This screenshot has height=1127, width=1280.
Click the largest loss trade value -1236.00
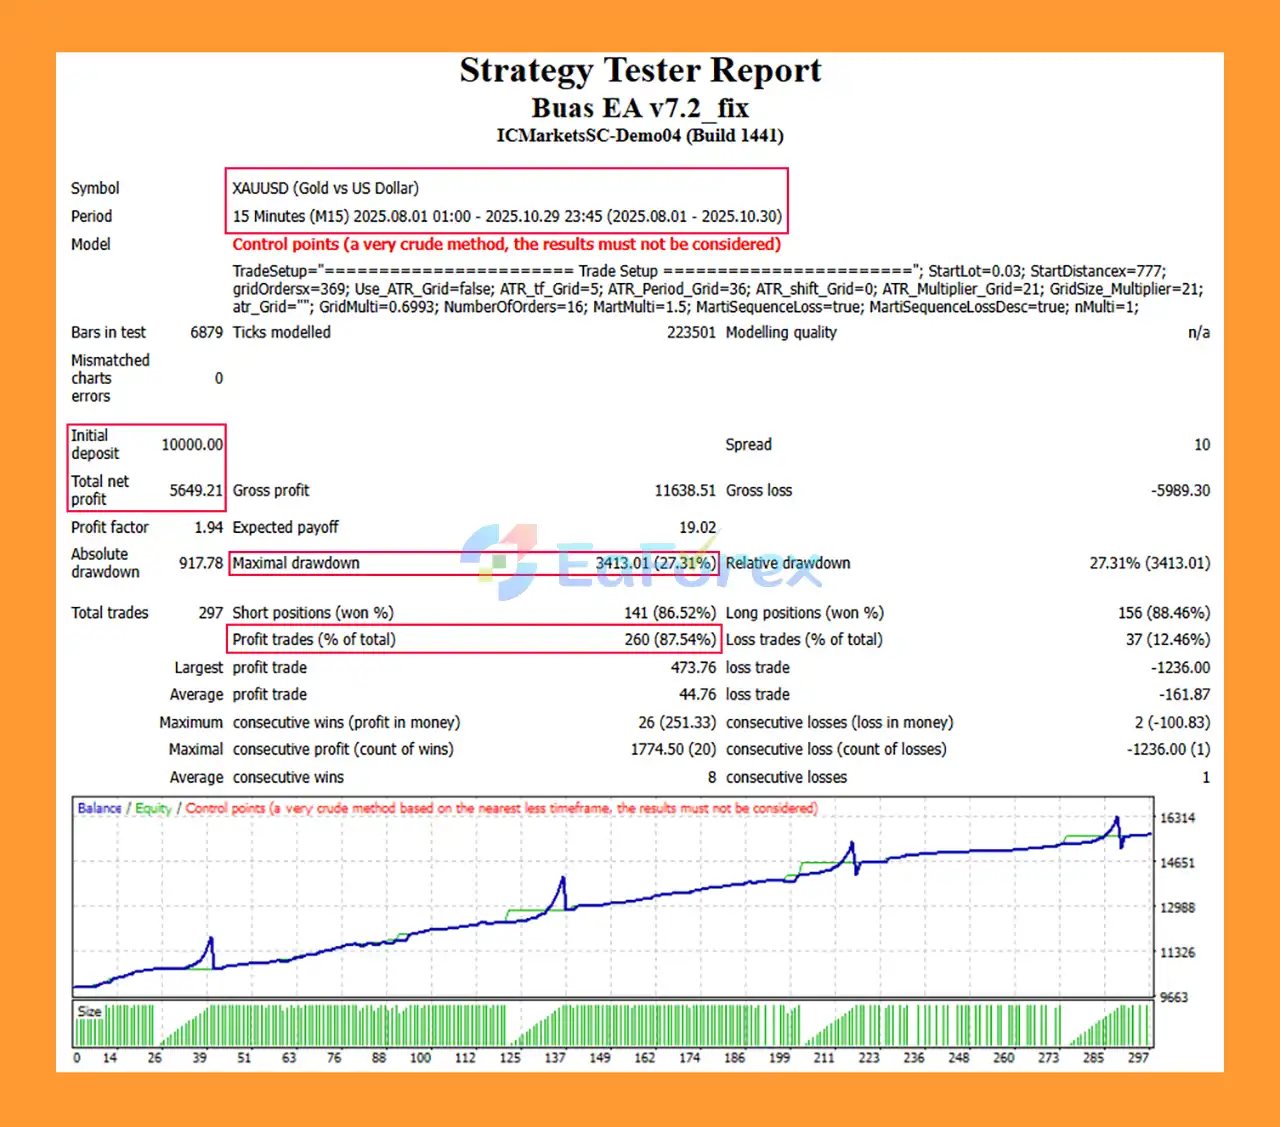pyautogui.click(x=1180, y=667)
